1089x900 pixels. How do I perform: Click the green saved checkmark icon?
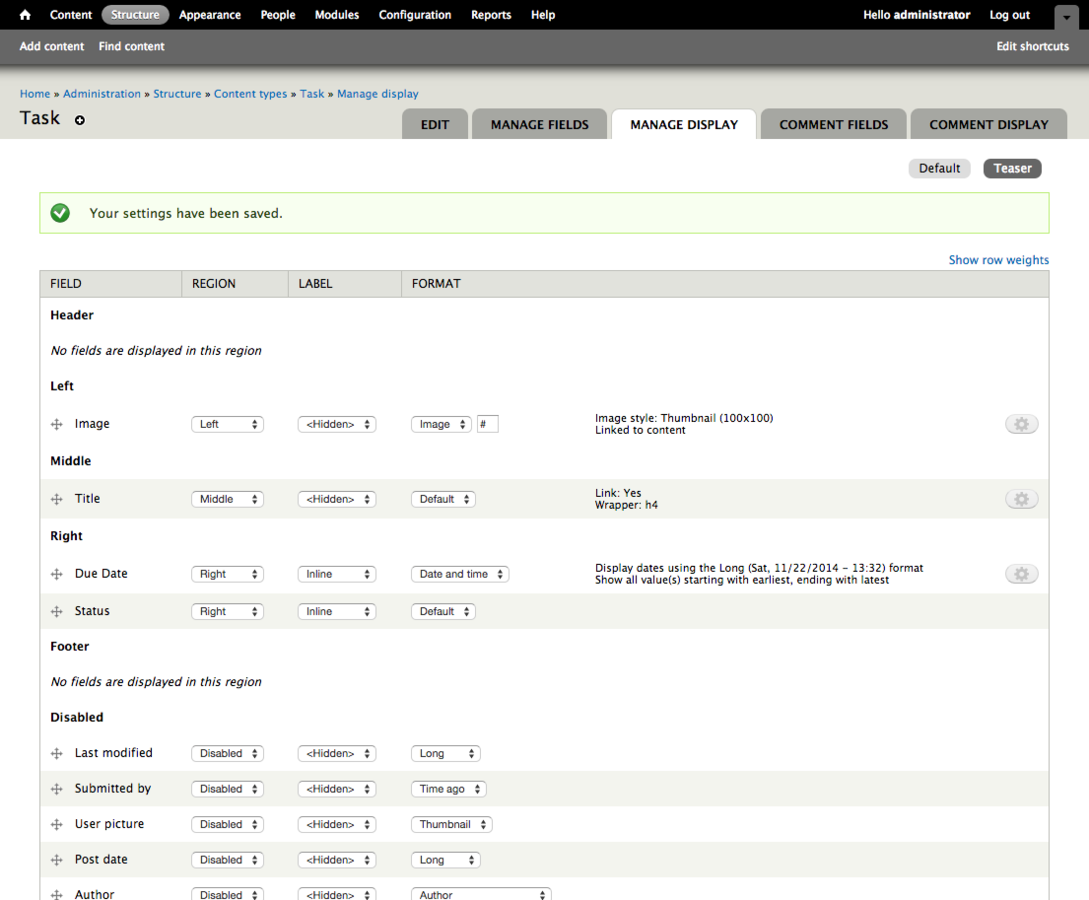coord(60,213)
